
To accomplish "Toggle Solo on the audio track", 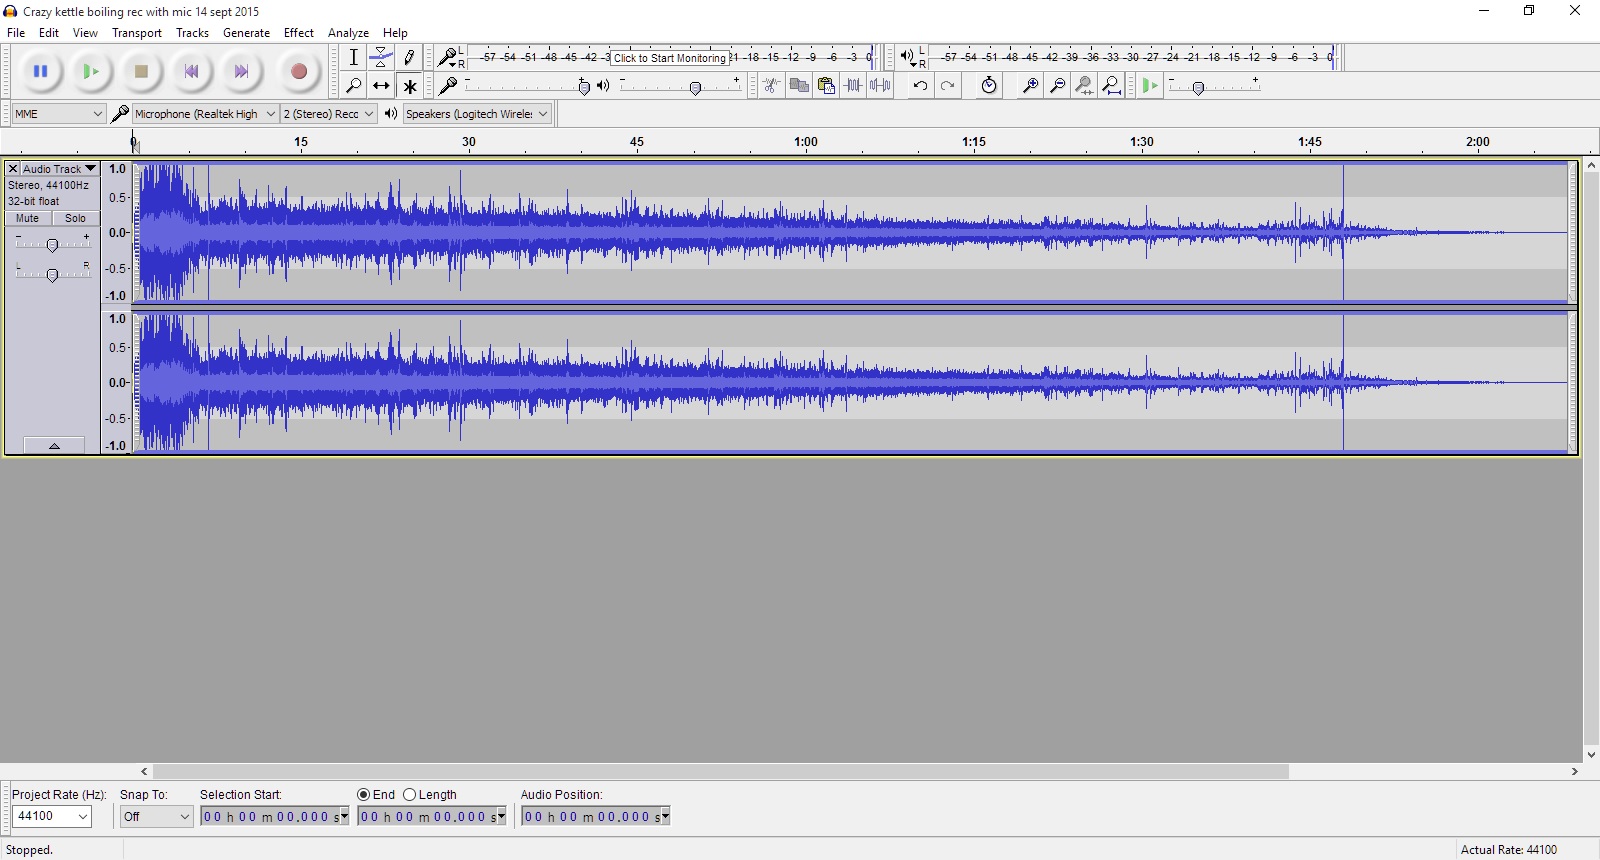I will tap(75, 218).
